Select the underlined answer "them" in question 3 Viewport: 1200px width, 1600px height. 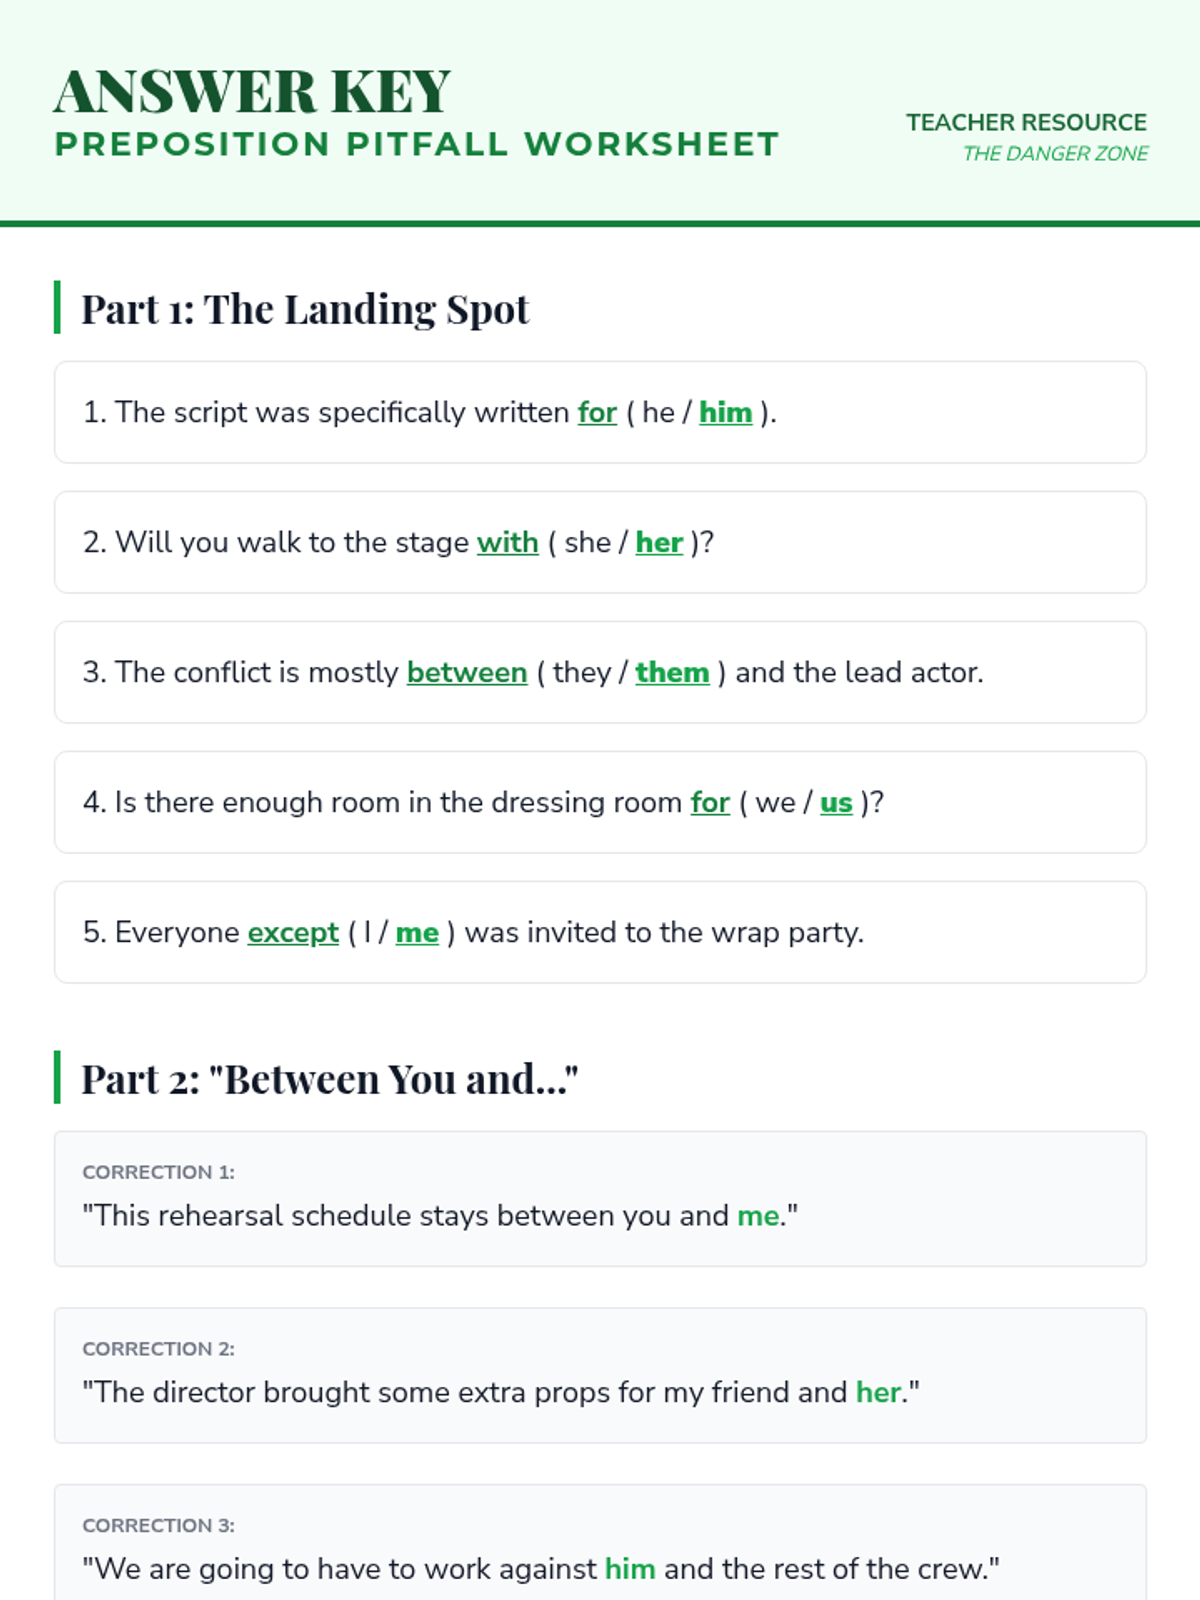click(x=672, y=673)
